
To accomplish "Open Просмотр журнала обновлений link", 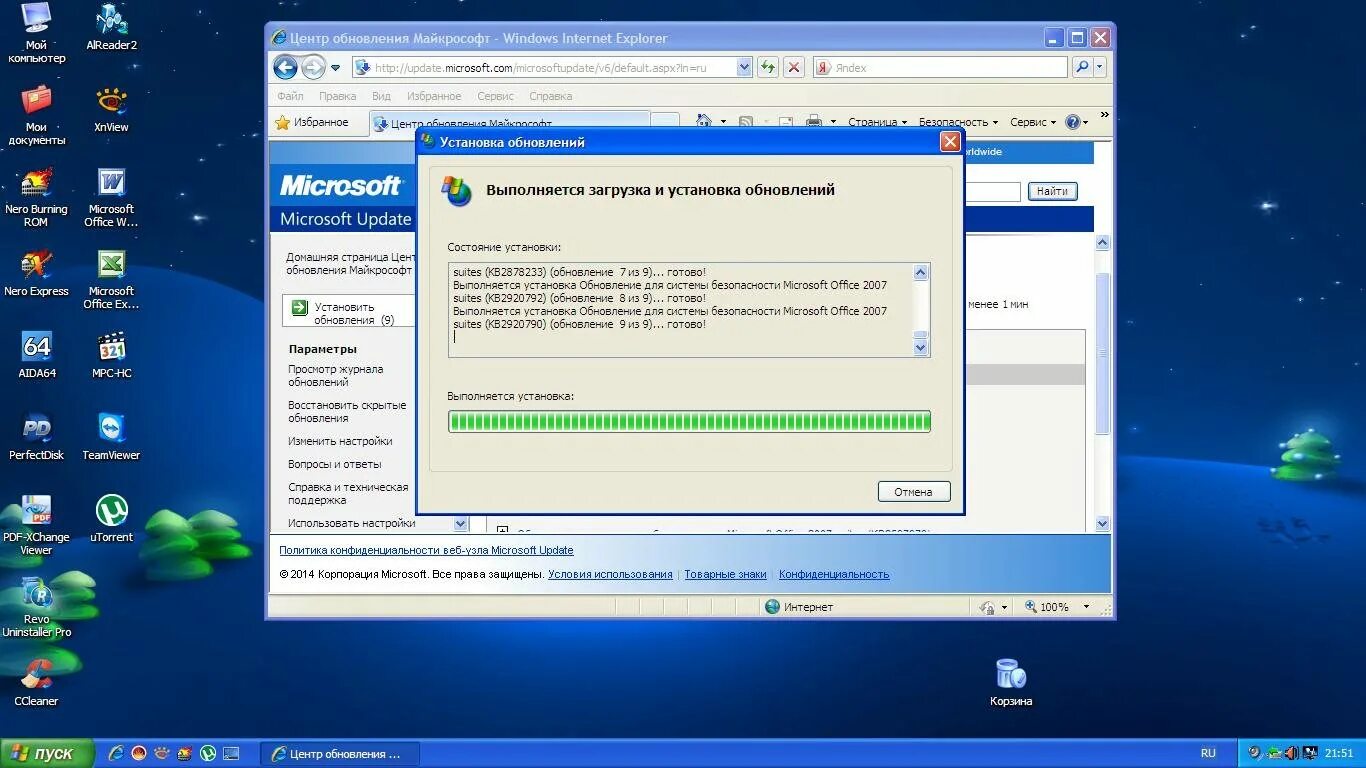I will click(336, 375).
